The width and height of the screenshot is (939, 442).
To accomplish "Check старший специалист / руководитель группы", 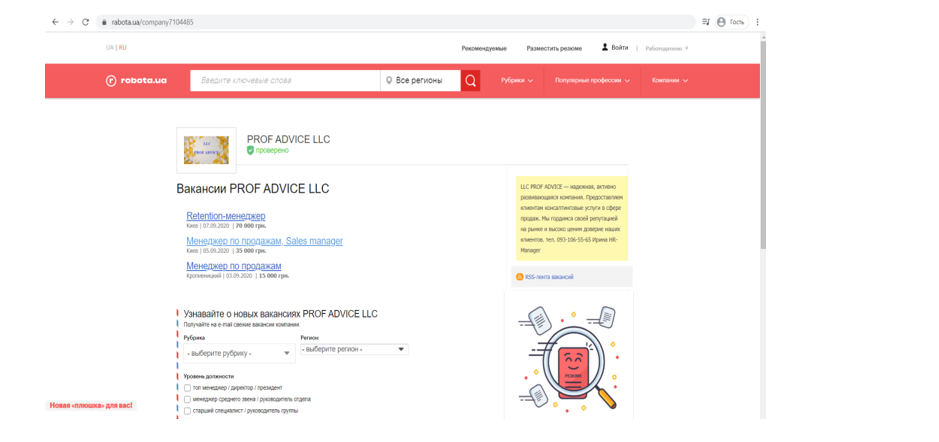I will 187,411.
